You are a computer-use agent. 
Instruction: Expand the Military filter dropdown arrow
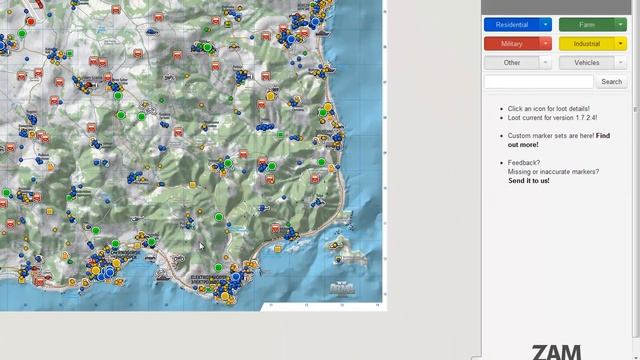[x=546, y=44]
